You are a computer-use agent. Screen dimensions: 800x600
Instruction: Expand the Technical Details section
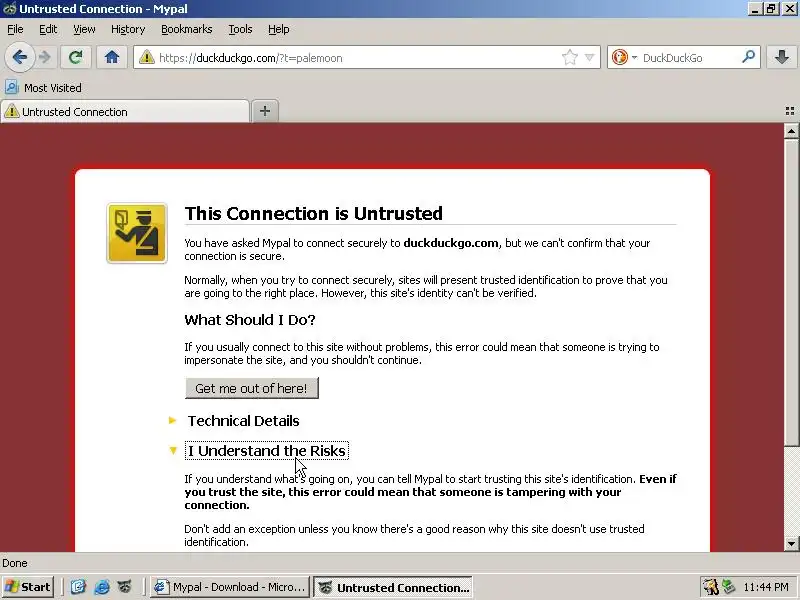point(243,421)
